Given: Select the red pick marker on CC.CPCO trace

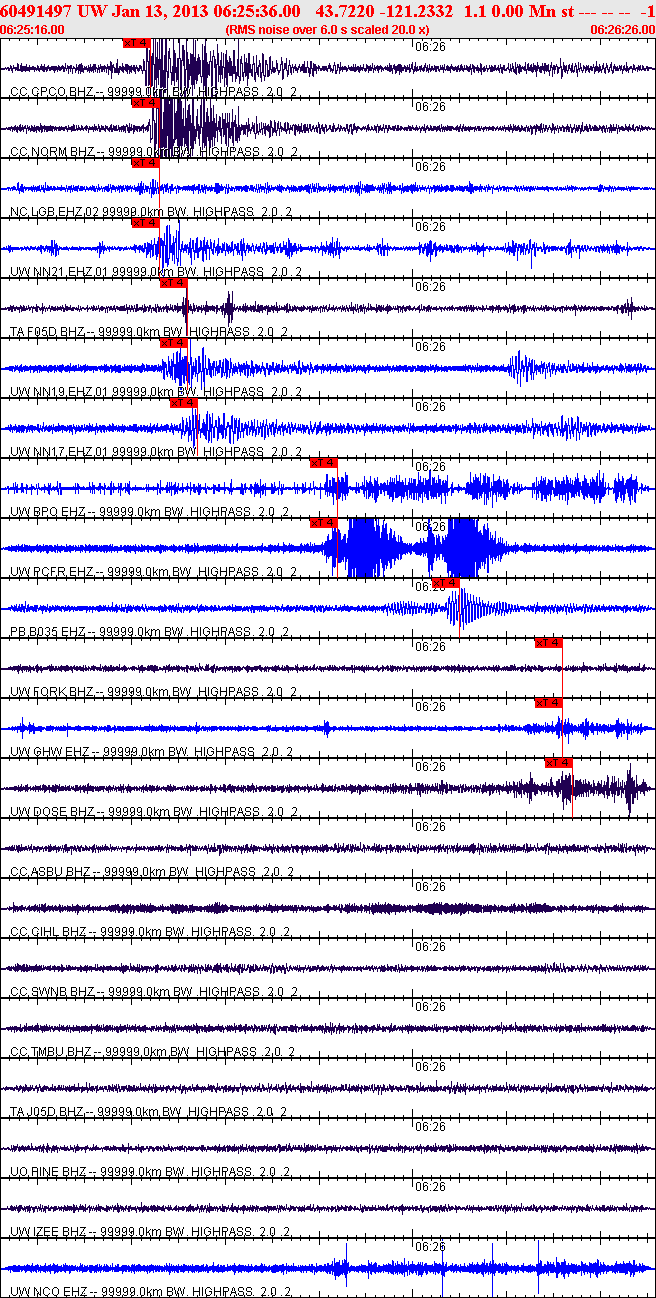Looking at the screenshot, I should click(x=136, y=43).
